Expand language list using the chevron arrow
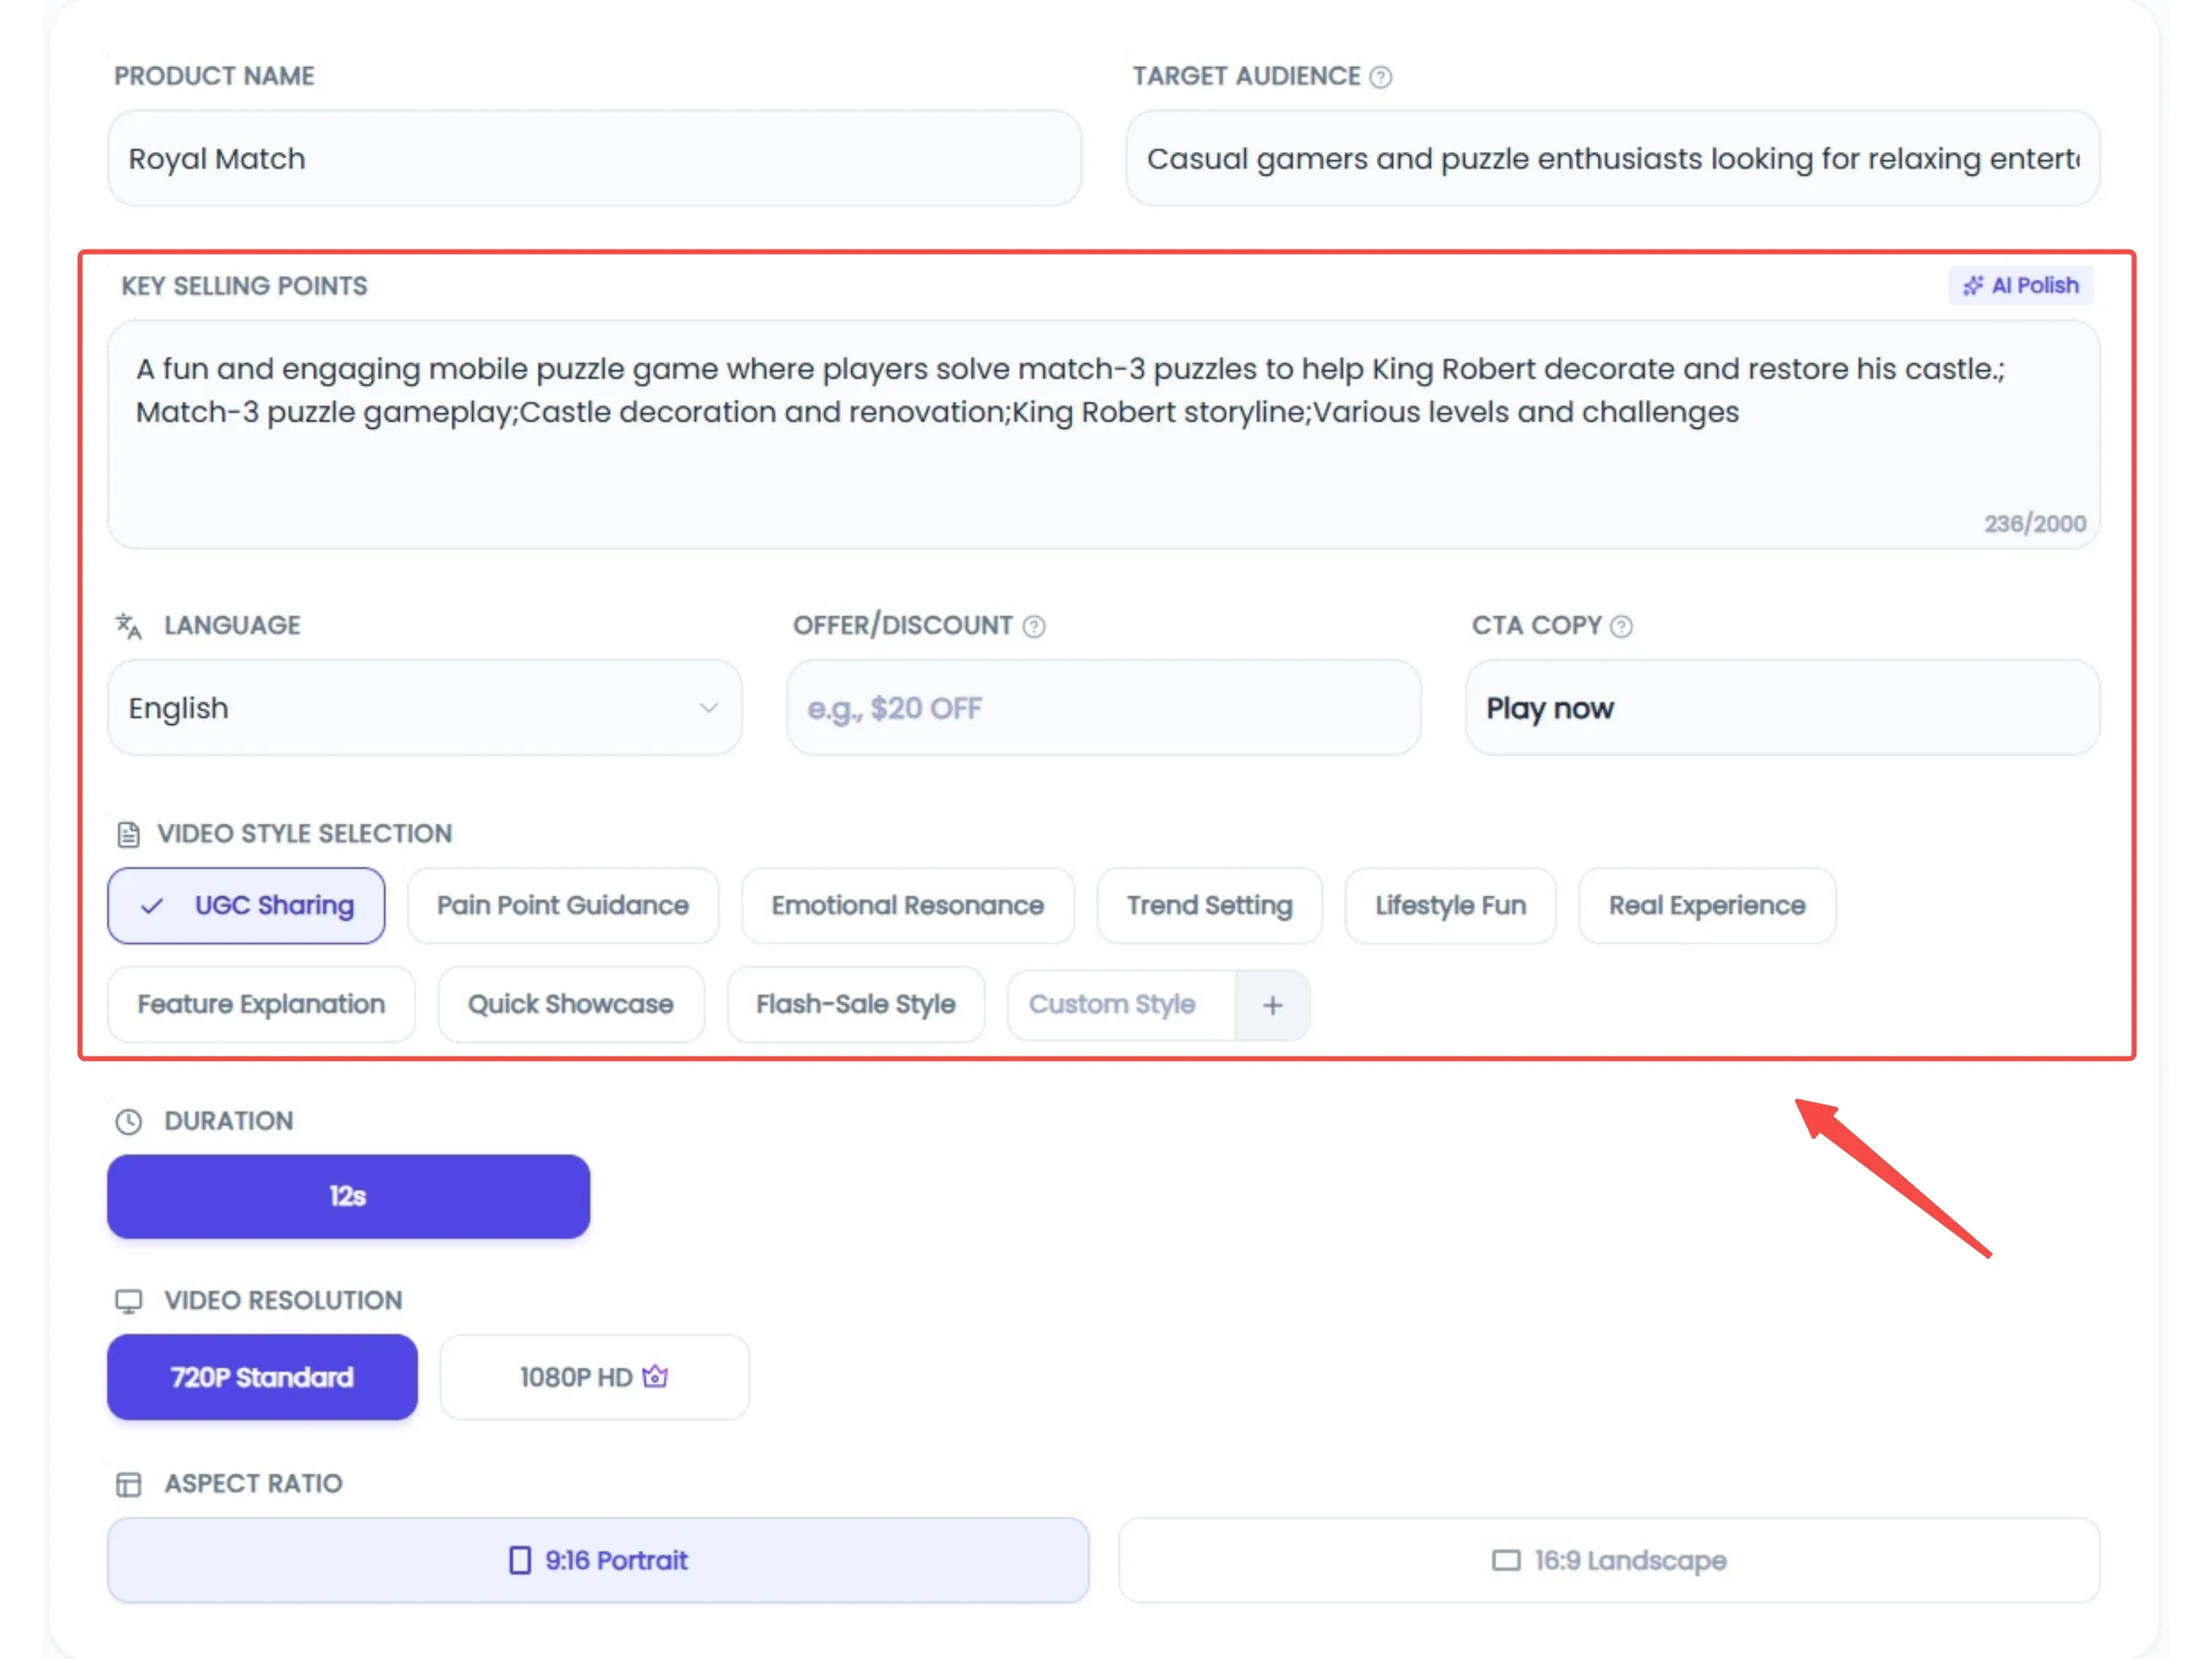The image size is (2212, 1659). pos(709,708)
